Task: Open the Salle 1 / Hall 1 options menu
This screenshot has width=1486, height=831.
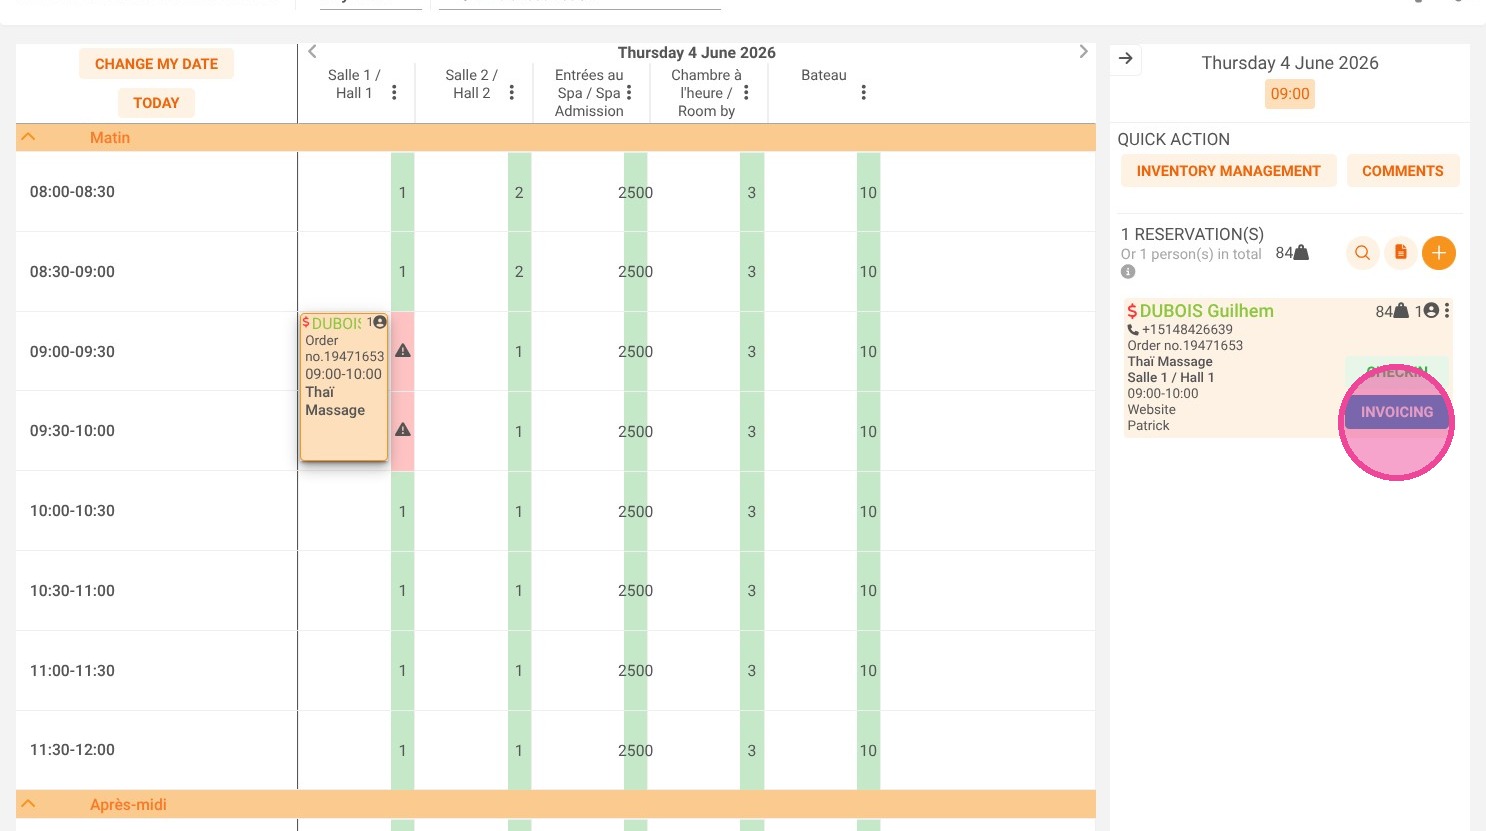Action: point(394,92)
